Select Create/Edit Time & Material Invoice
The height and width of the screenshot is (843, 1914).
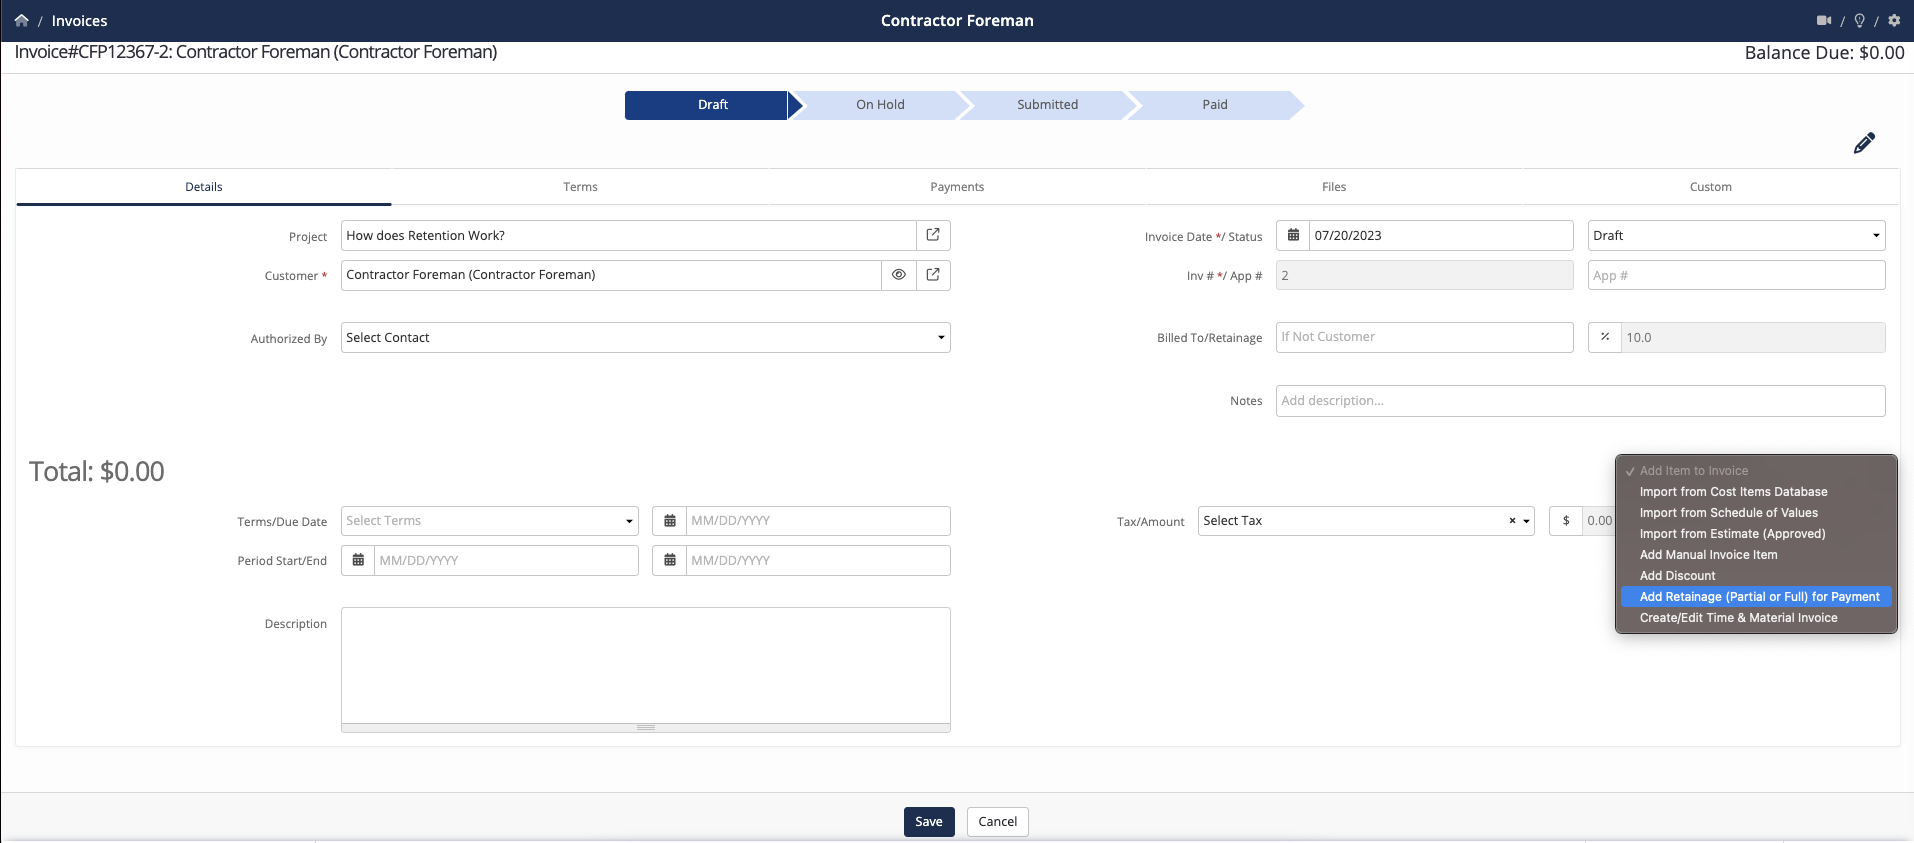pos(1756,618)
